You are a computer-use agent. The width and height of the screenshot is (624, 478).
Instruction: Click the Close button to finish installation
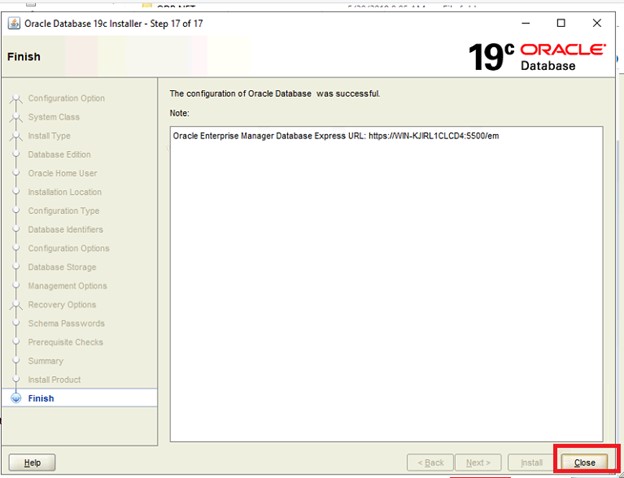tap(585, 463)
